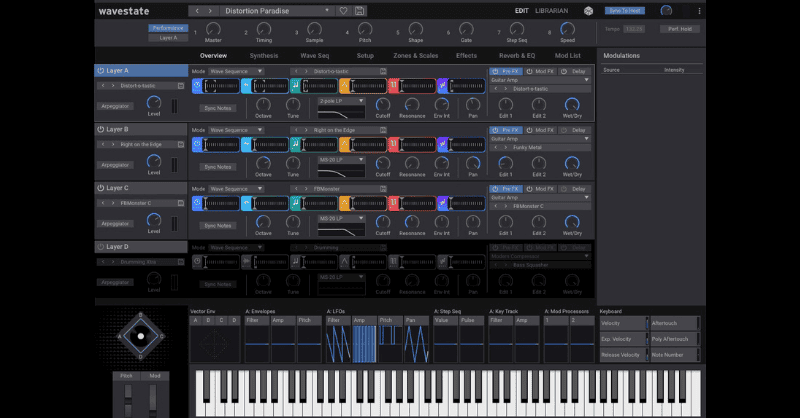Screen dimensions: 800x418
Task: Enable Layer D with its power button
Action: [101, 247]
